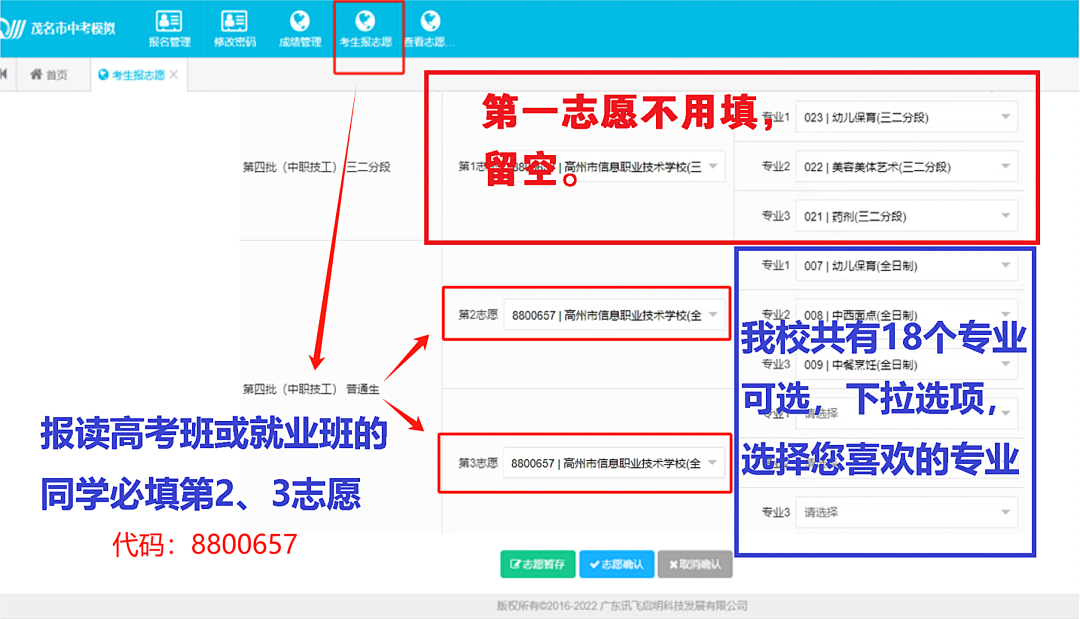
Task: Open the bottom 专业3 请选择 dropdown
Action: point(905,513)
